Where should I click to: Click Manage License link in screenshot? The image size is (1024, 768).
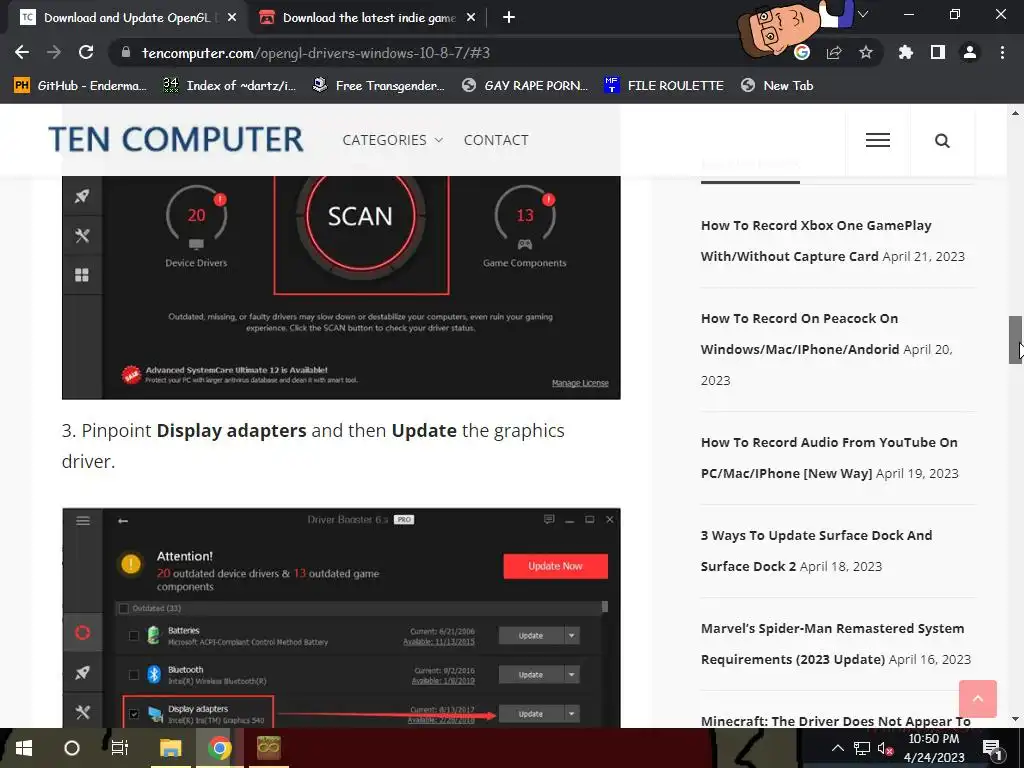click(580, 383)
